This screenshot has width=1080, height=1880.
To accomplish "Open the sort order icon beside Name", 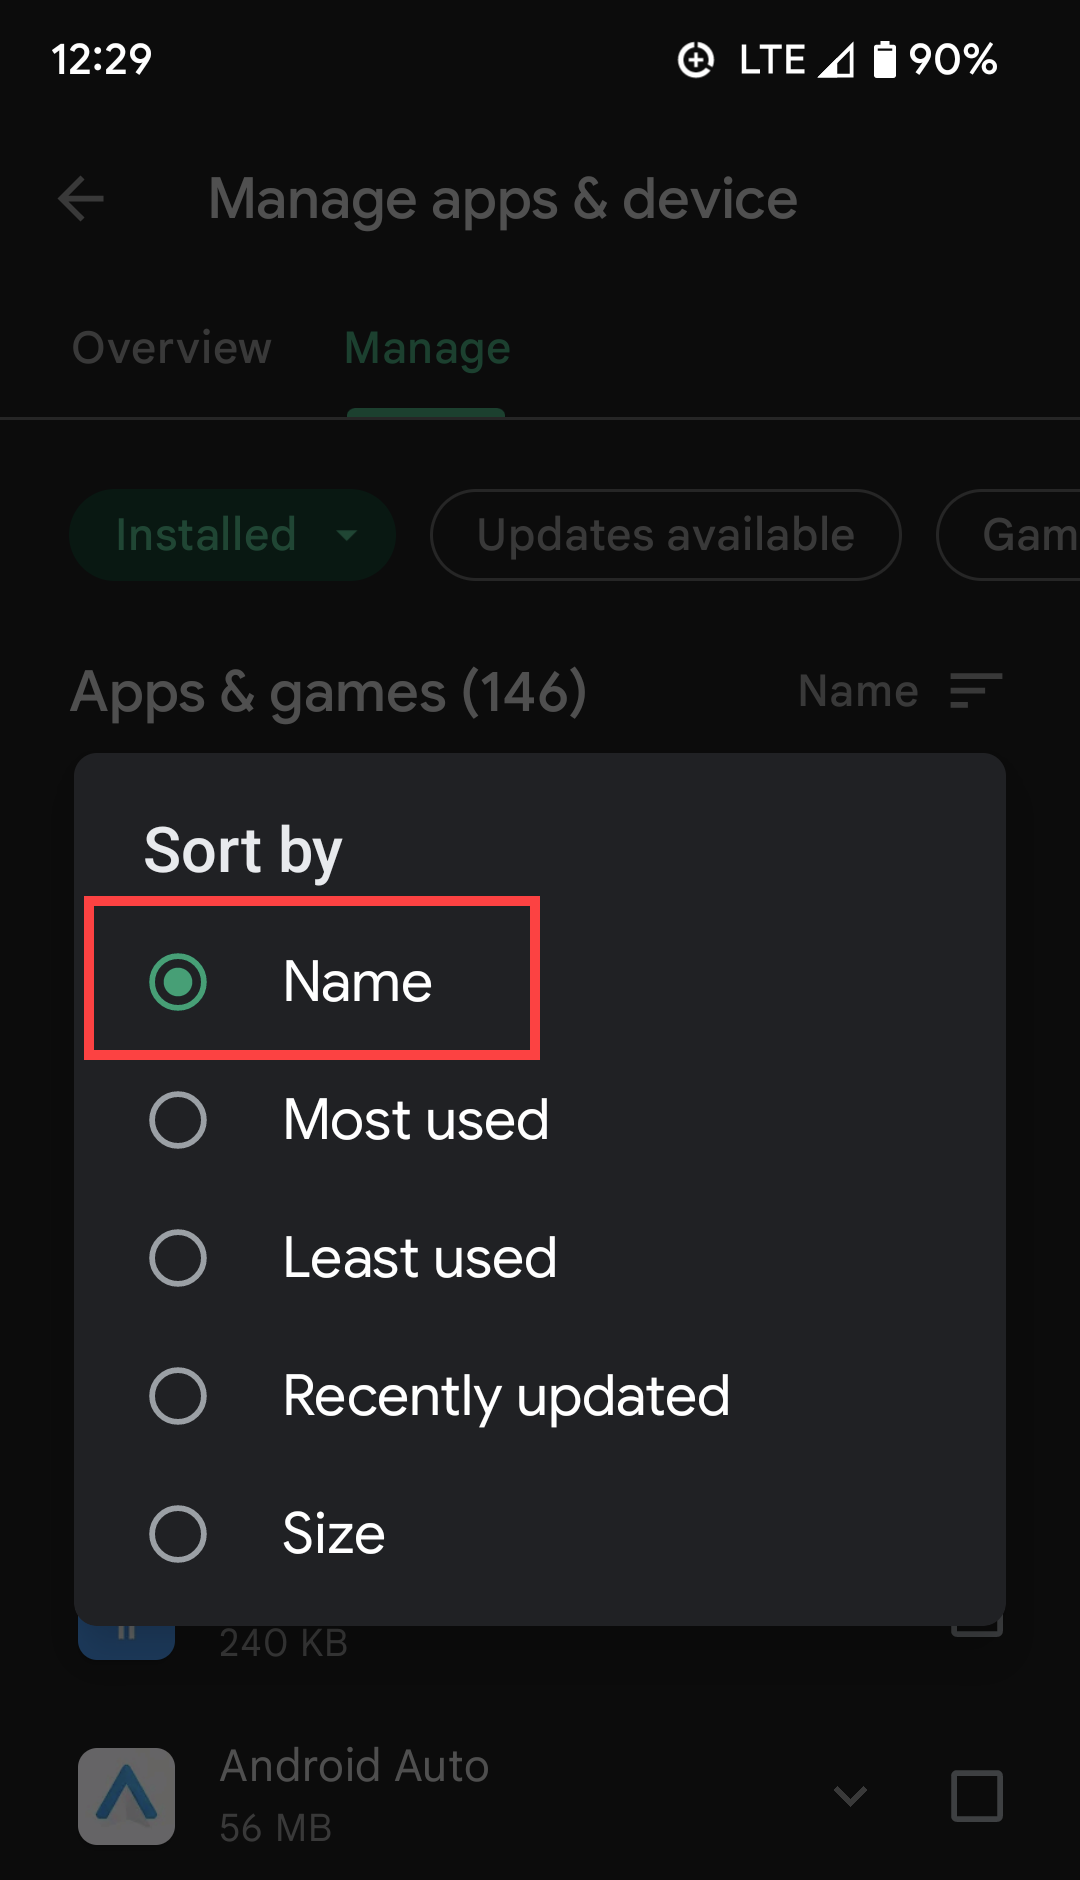I will [975, 691].
